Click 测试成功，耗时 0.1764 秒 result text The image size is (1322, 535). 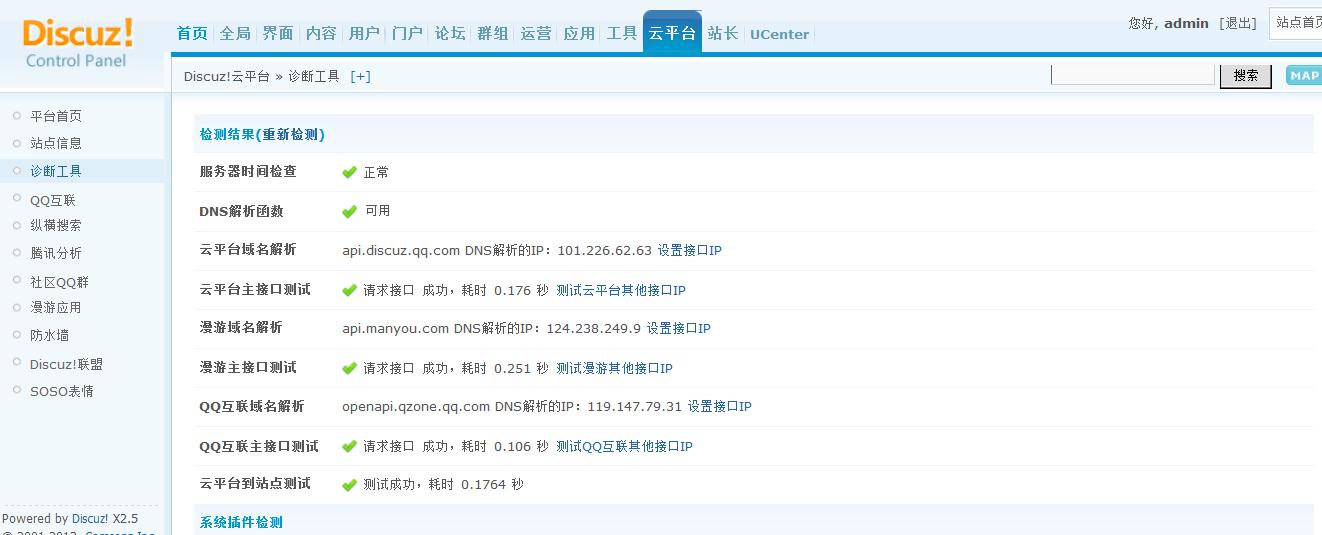(x=443, y=484)
